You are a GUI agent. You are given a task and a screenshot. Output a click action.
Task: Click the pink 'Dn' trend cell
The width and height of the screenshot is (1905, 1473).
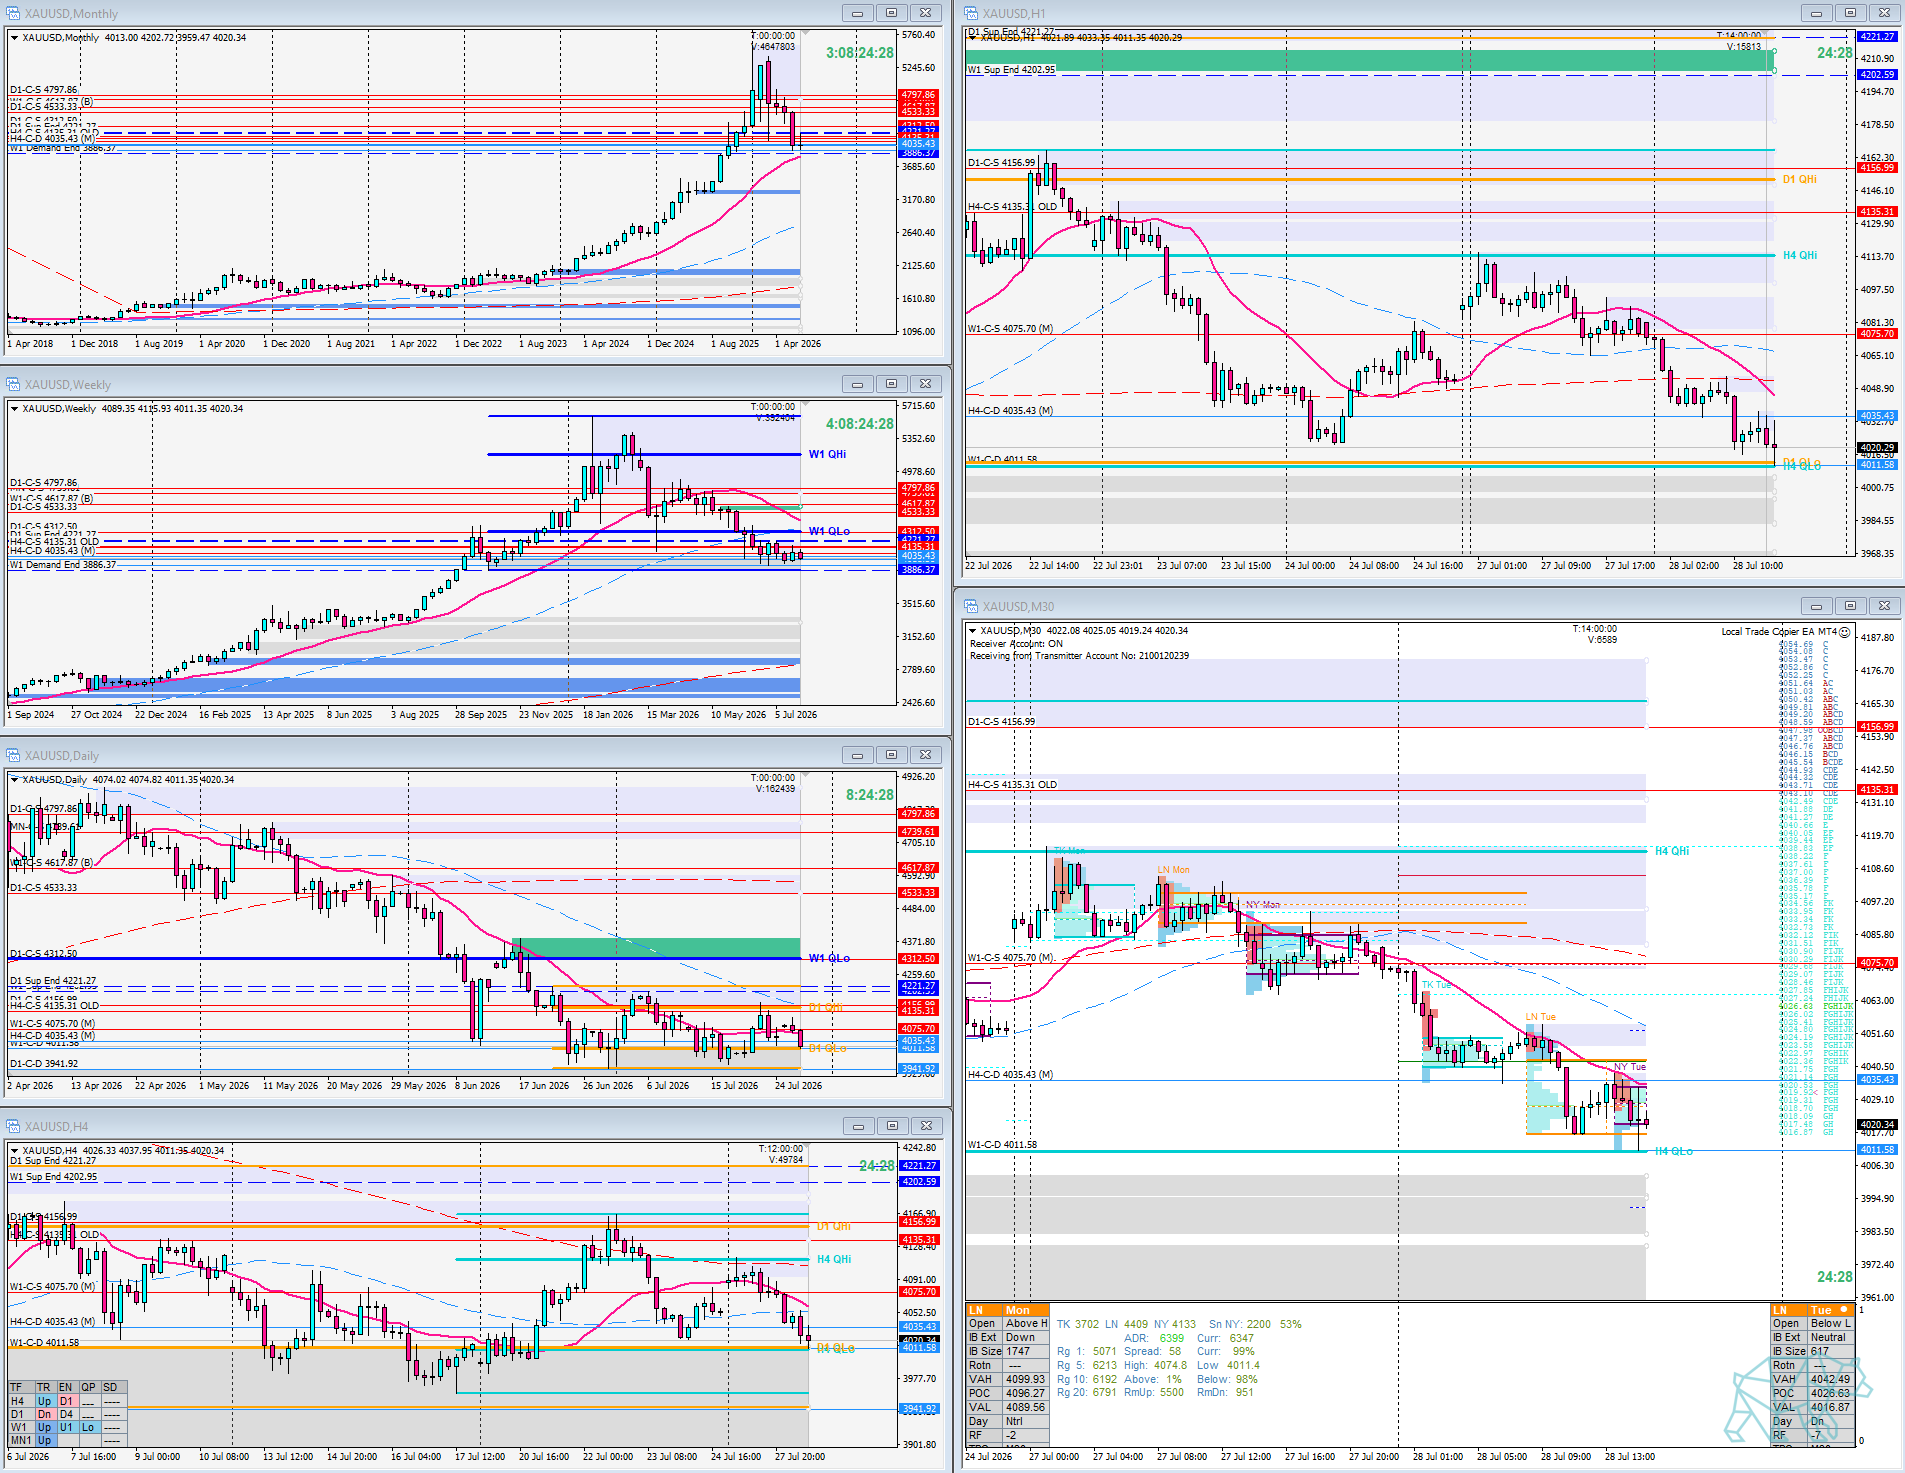point(44,1415)
